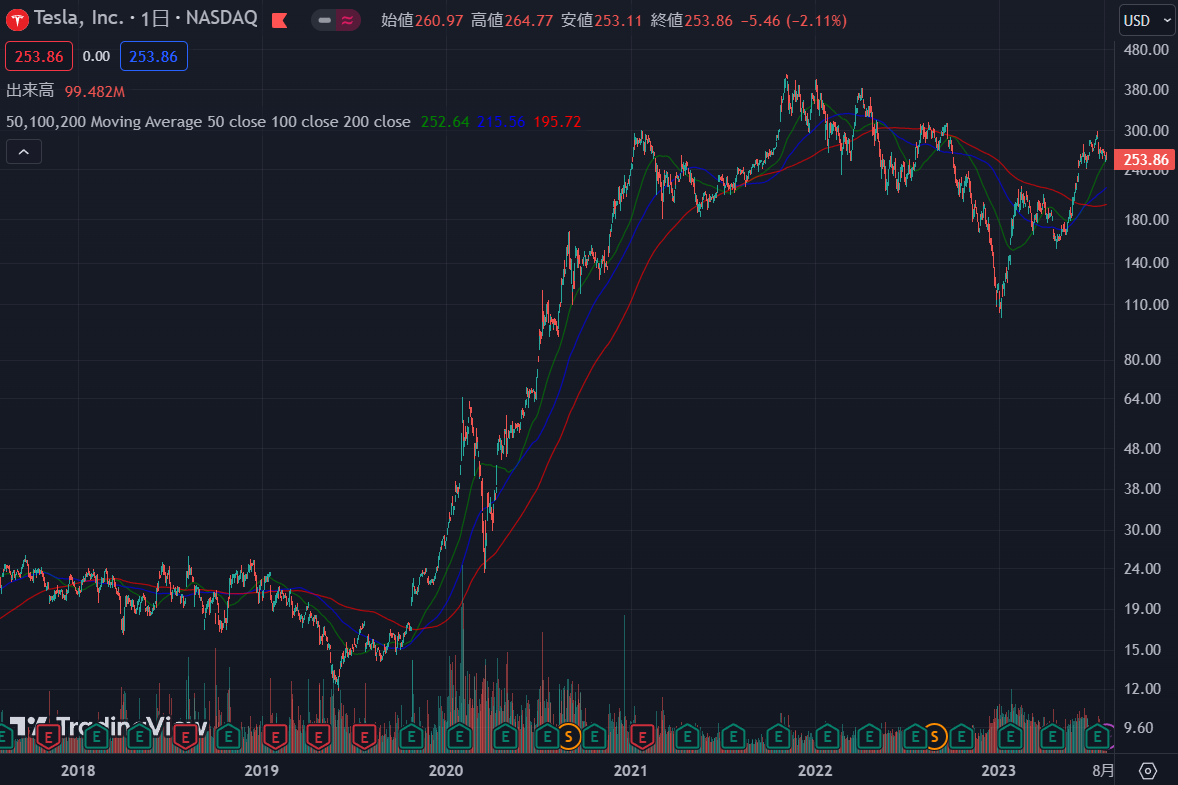Click the 出来高 volume label
1178x785 pixels.
(x=30, y=91)
